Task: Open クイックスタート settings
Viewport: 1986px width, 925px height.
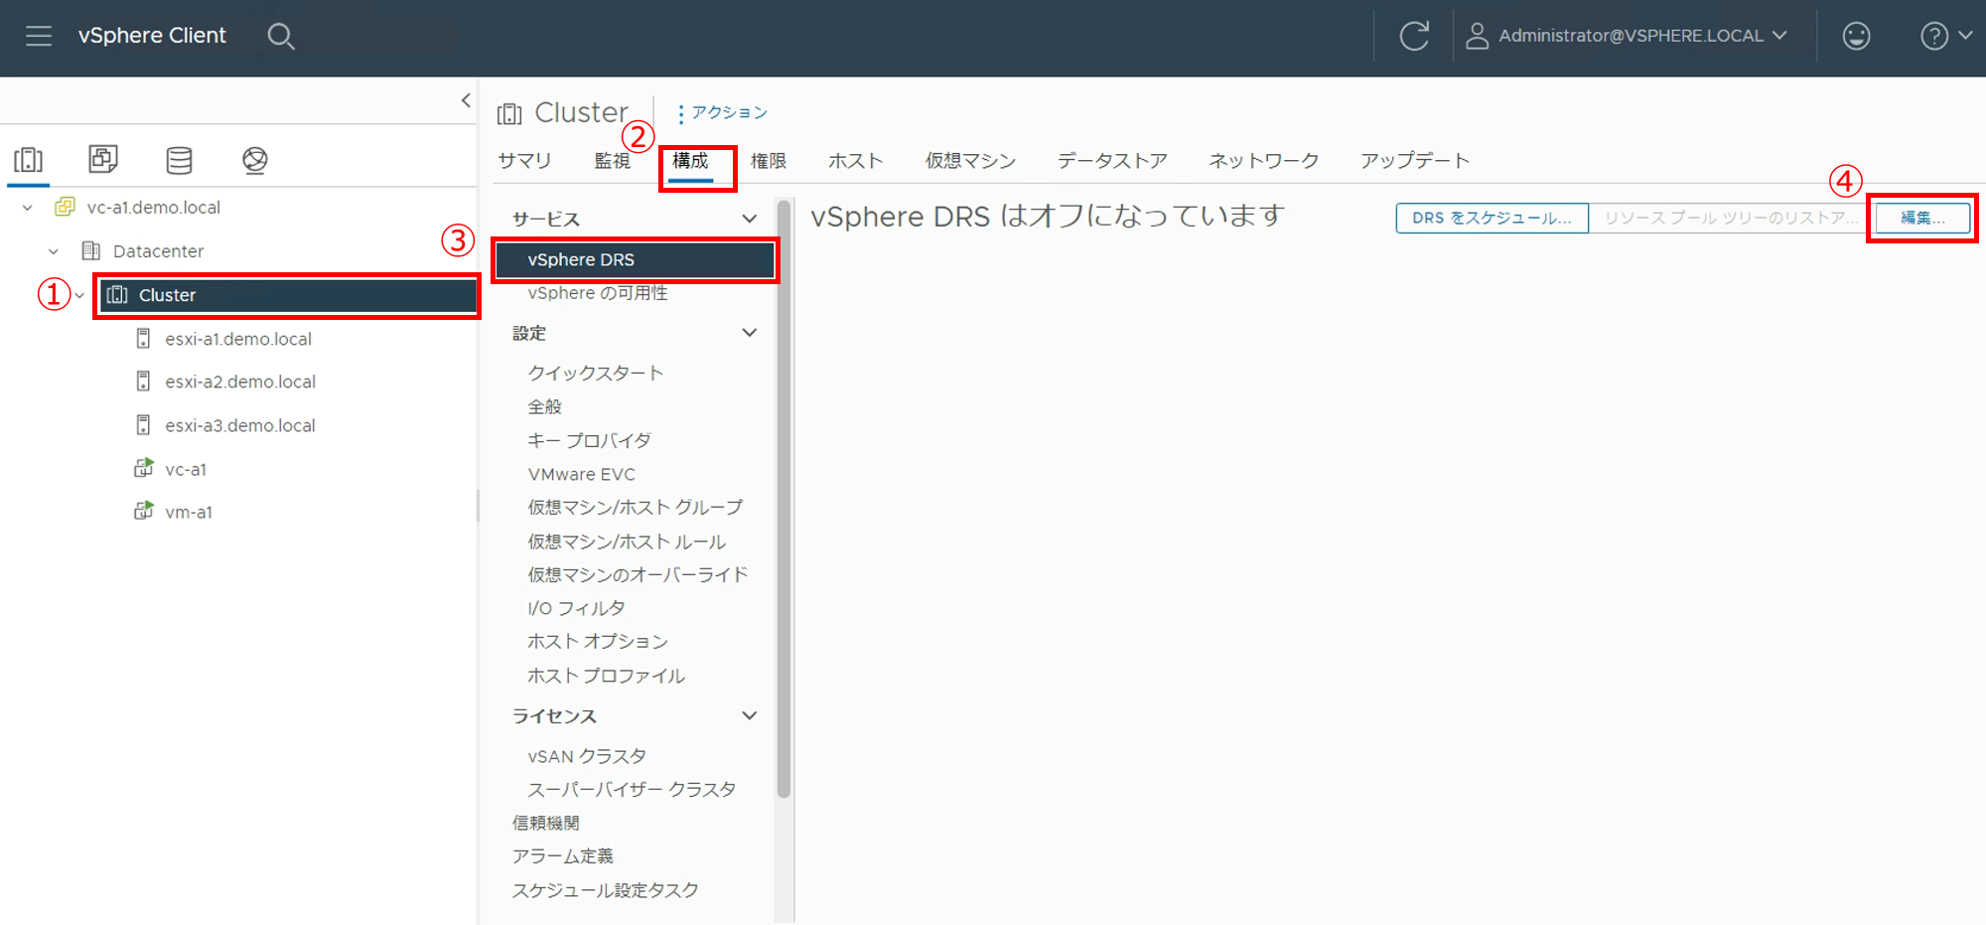Action: pyautogui.click(x=596, y=373)
